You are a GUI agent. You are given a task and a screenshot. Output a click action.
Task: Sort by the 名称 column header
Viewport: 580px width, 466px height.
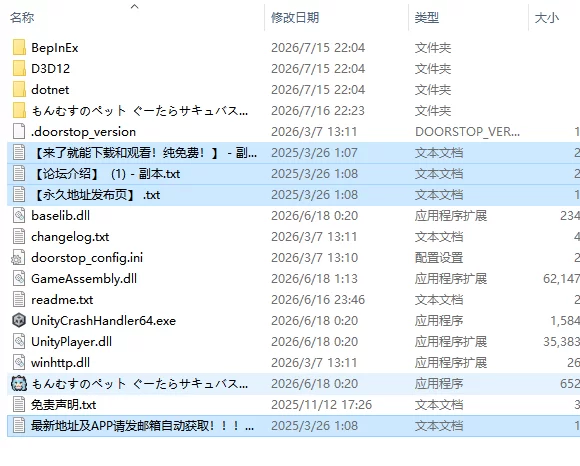[x=22, y=17]
